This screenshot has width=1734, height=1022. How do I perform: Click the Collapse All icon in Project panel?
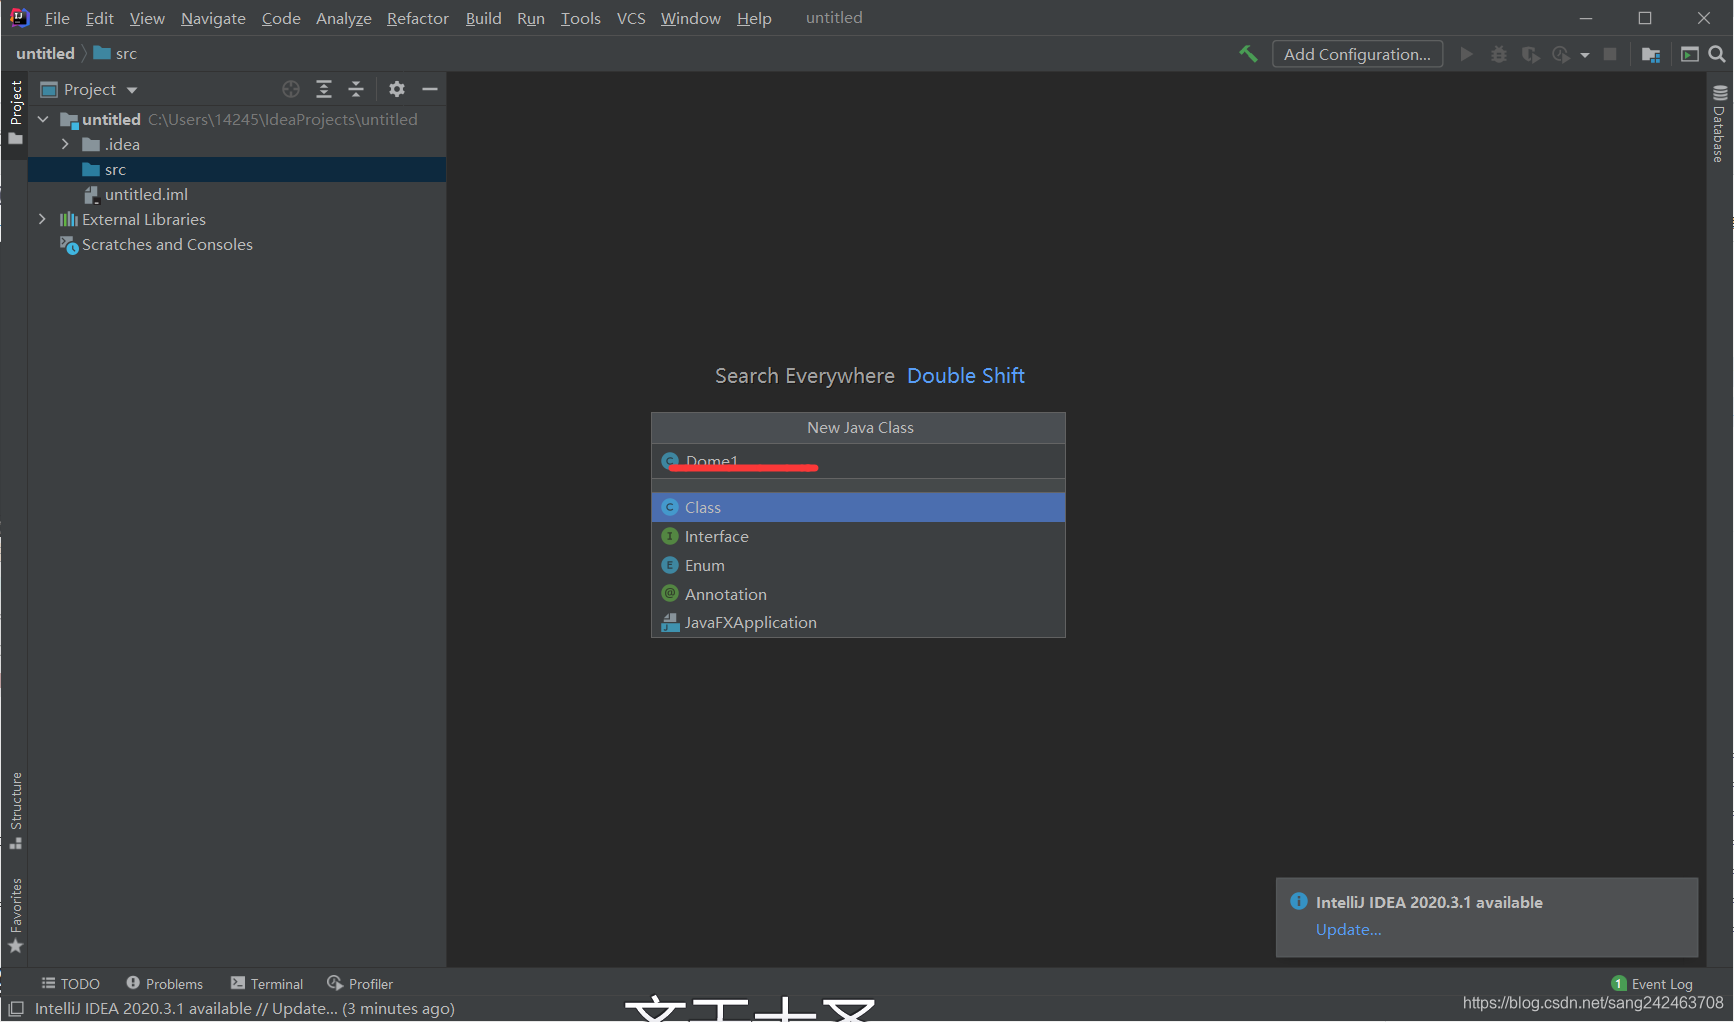(x=356, y=89)
